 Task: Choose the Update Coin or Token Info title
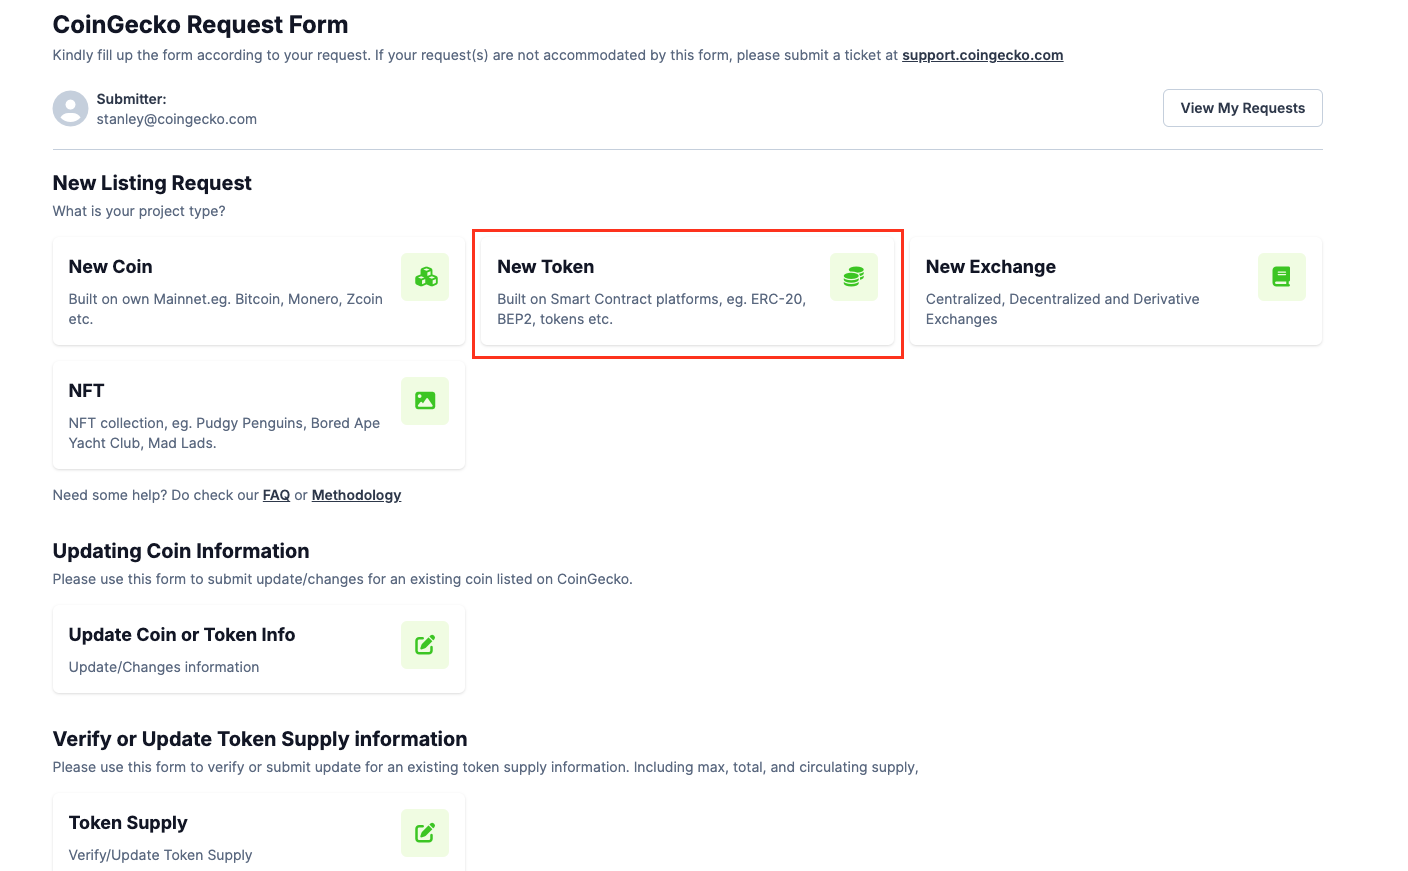[x=182, y=635]
